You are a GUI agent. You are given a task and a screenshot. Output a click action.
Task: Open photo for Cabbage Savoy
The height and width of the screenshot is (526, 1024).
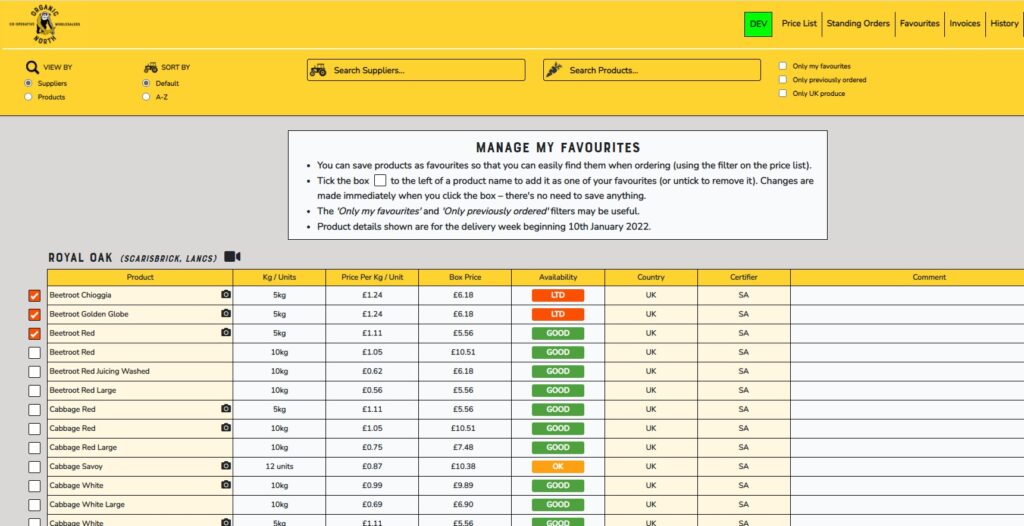coord(226,466)
